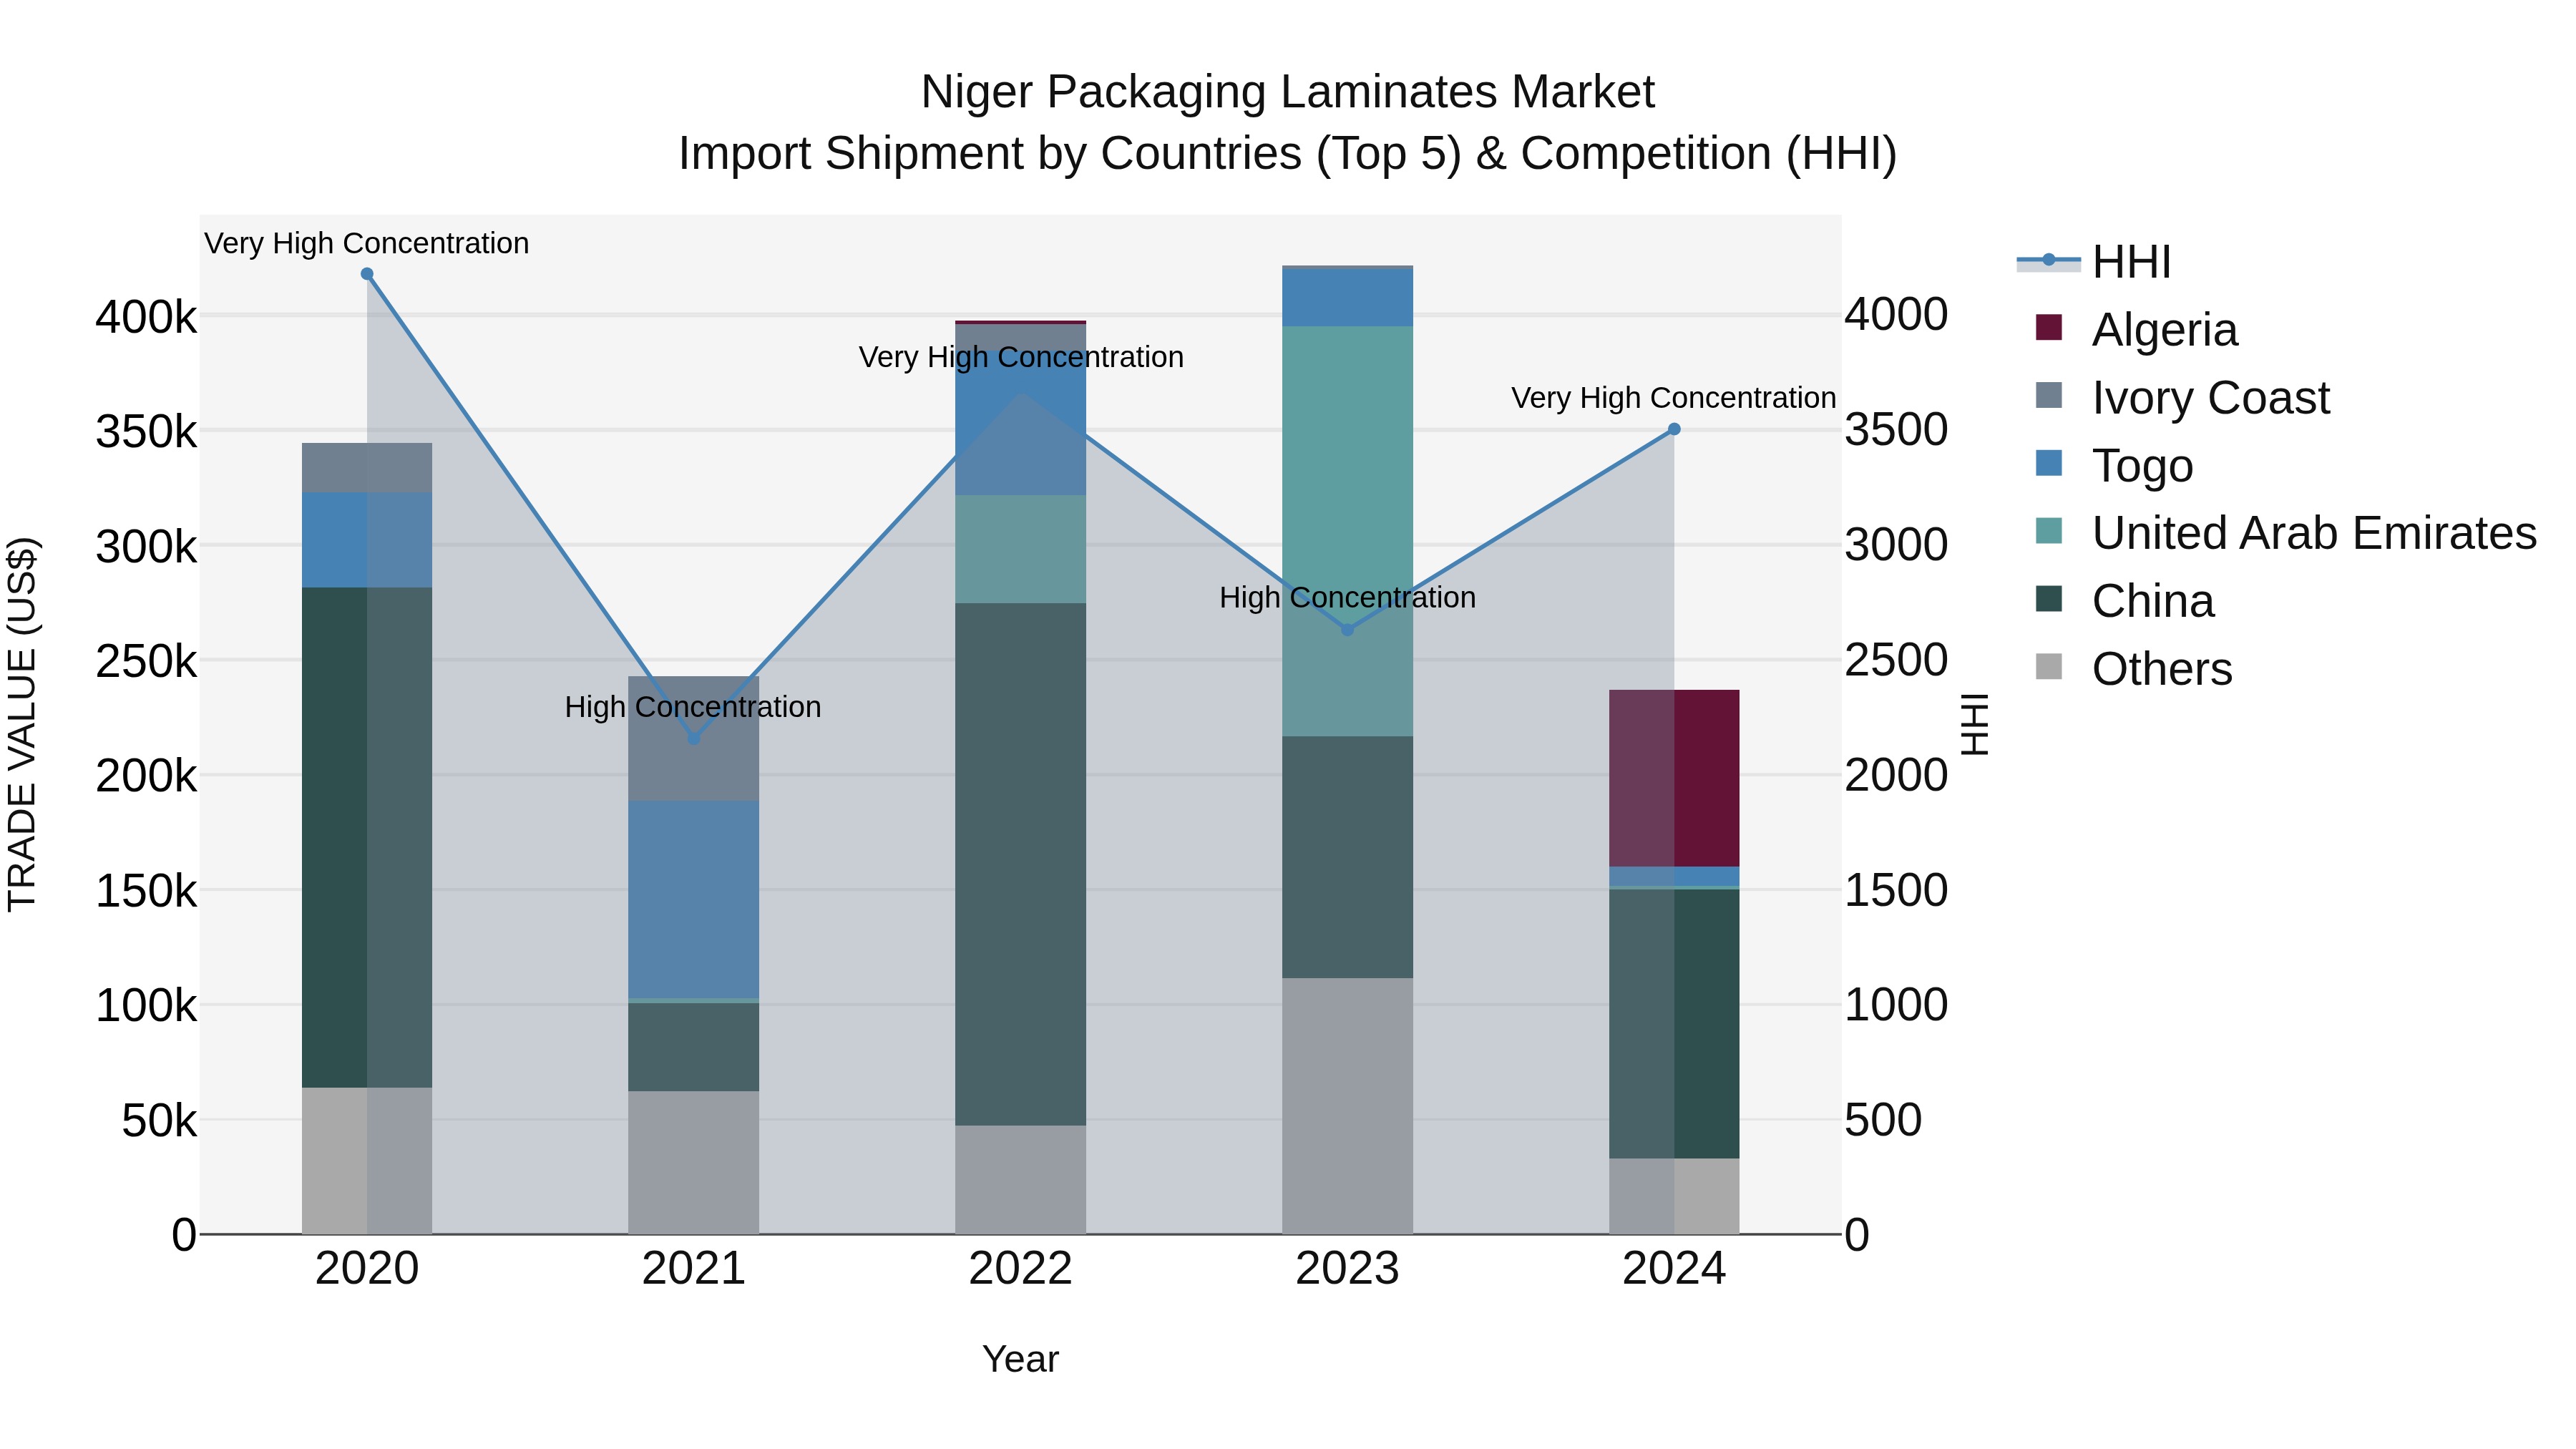
Task: Toggle the Togo legend entry
Action: [x=2114, y=465]
